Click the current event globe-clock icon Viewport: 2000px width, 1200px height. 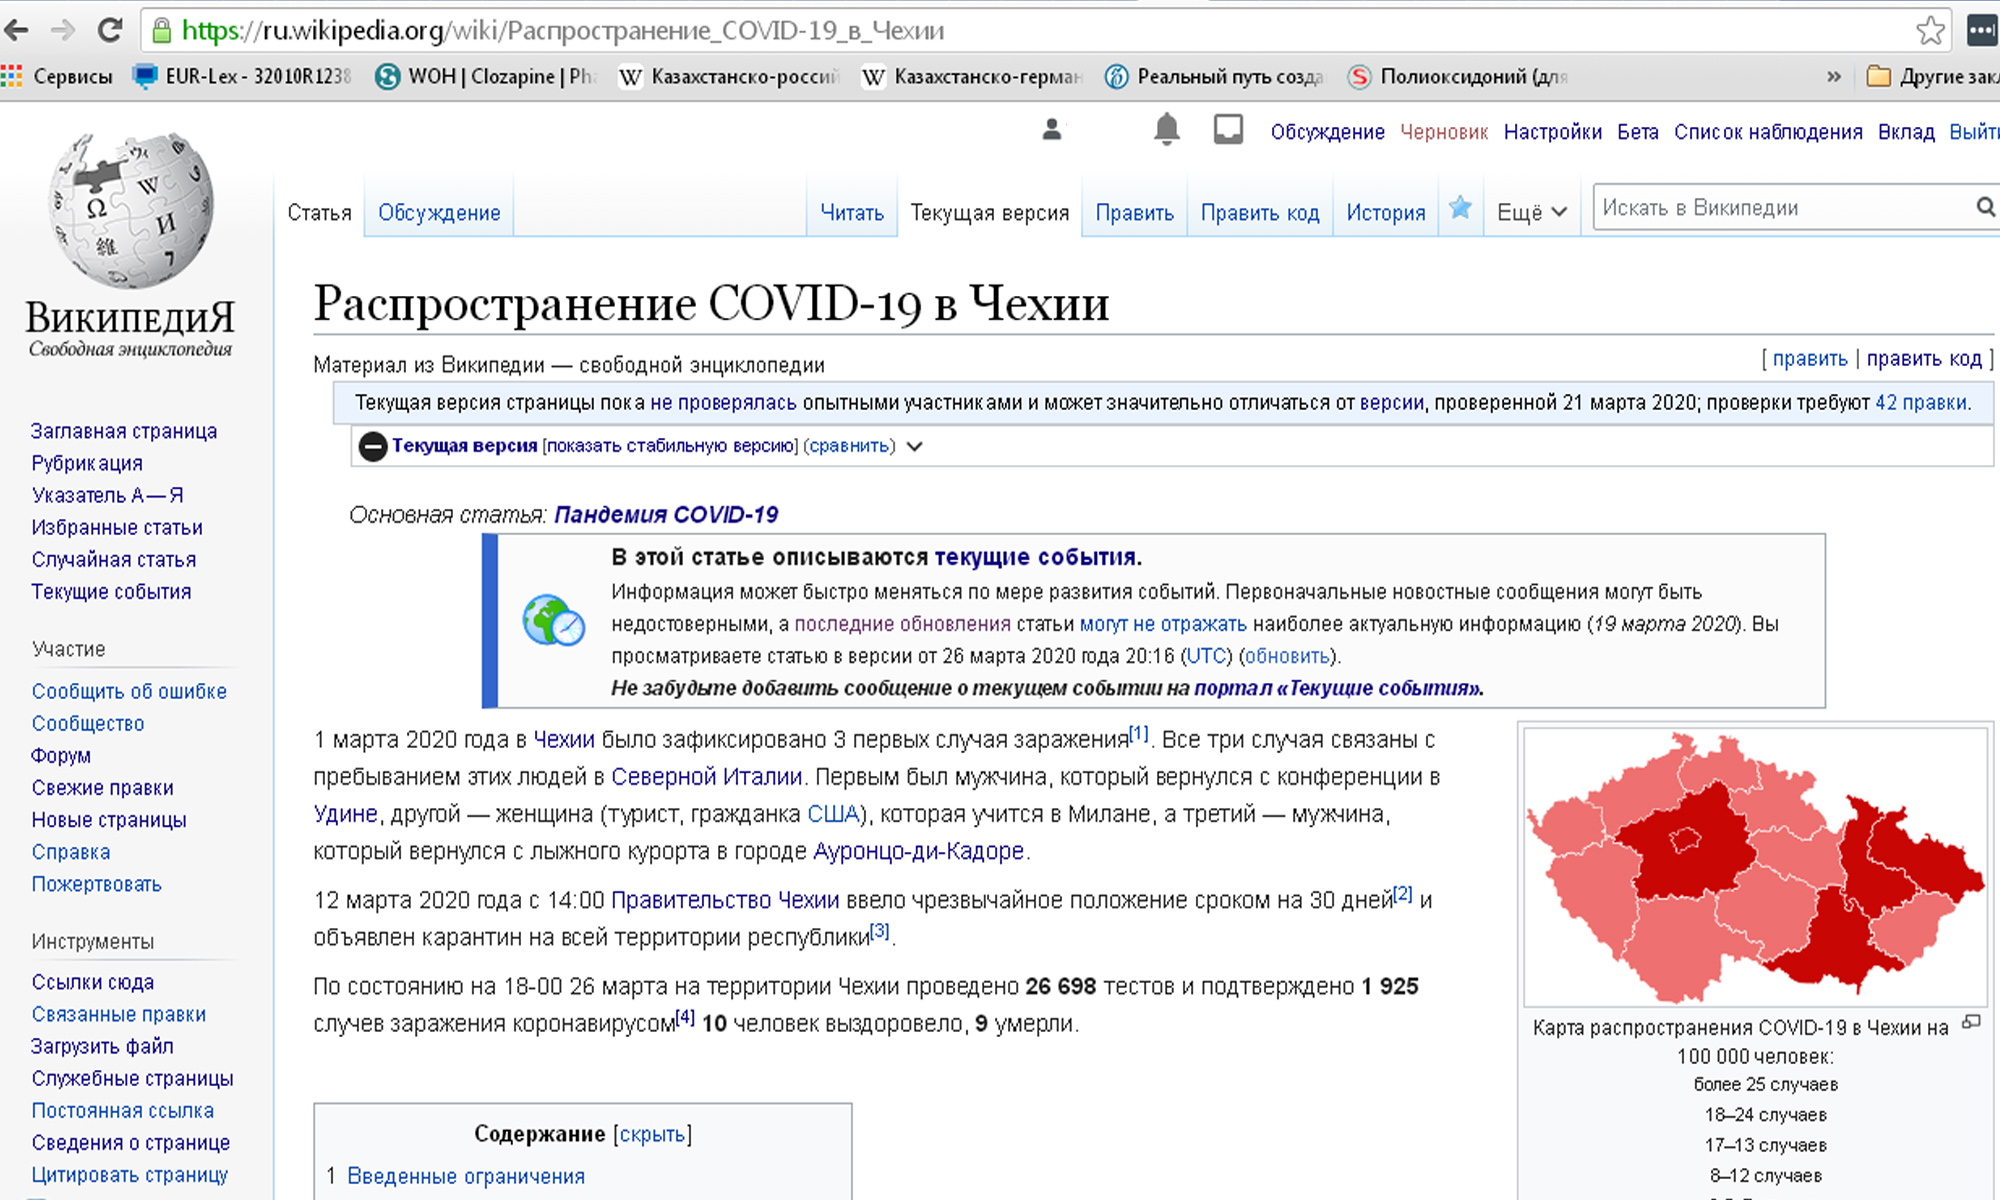[x=553, y=620]
